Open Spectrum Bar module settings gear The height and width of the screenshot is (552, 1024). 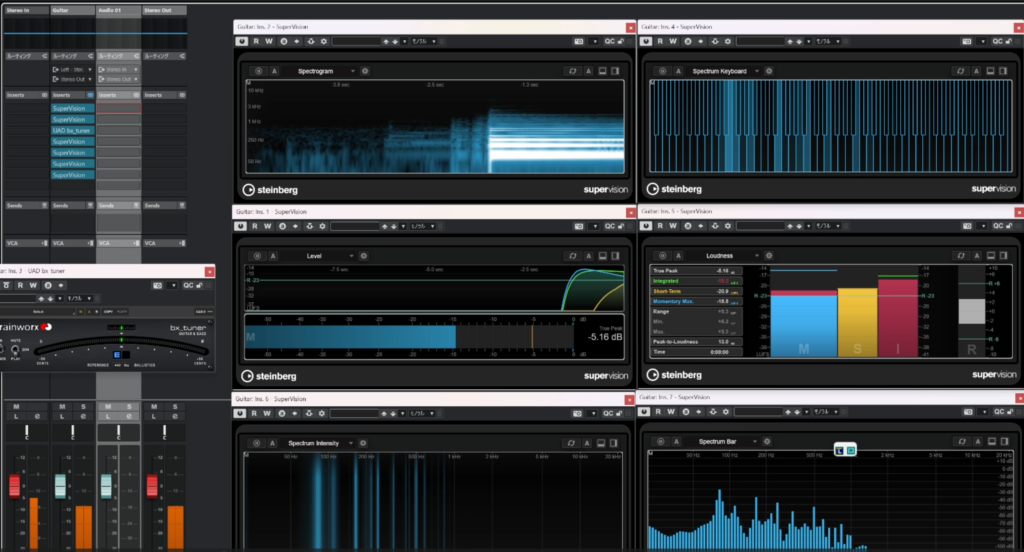coord(767,442)
